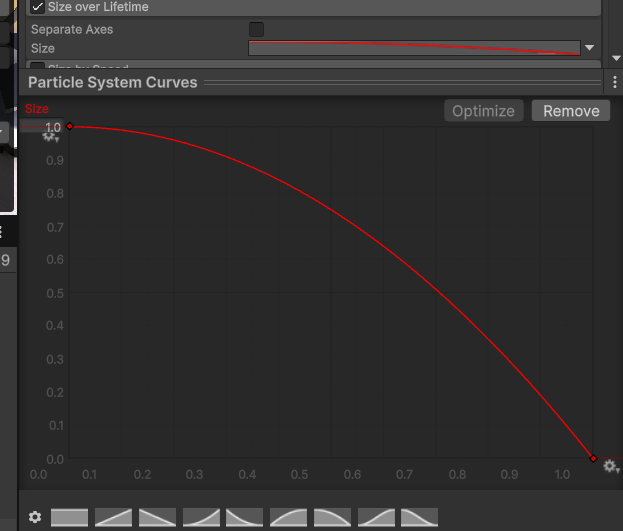Open the Size curve mode dropdown arrow
623x531 pixels.
(590, 48)
